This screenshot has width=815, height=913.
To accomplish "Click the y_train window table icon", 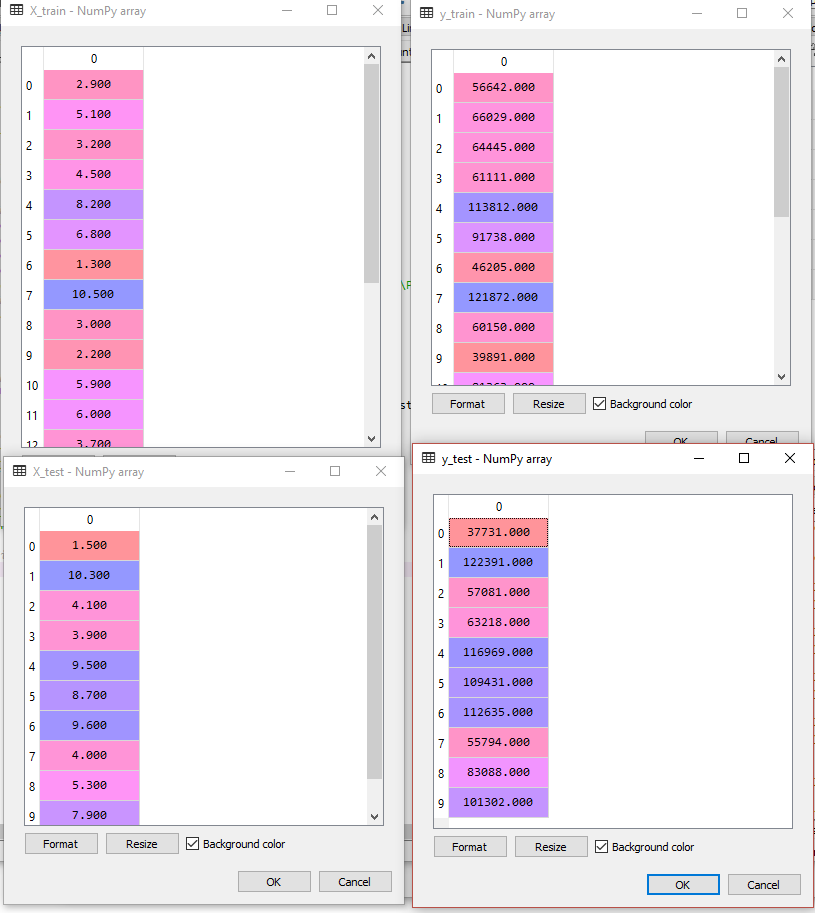I will (426, 14).
